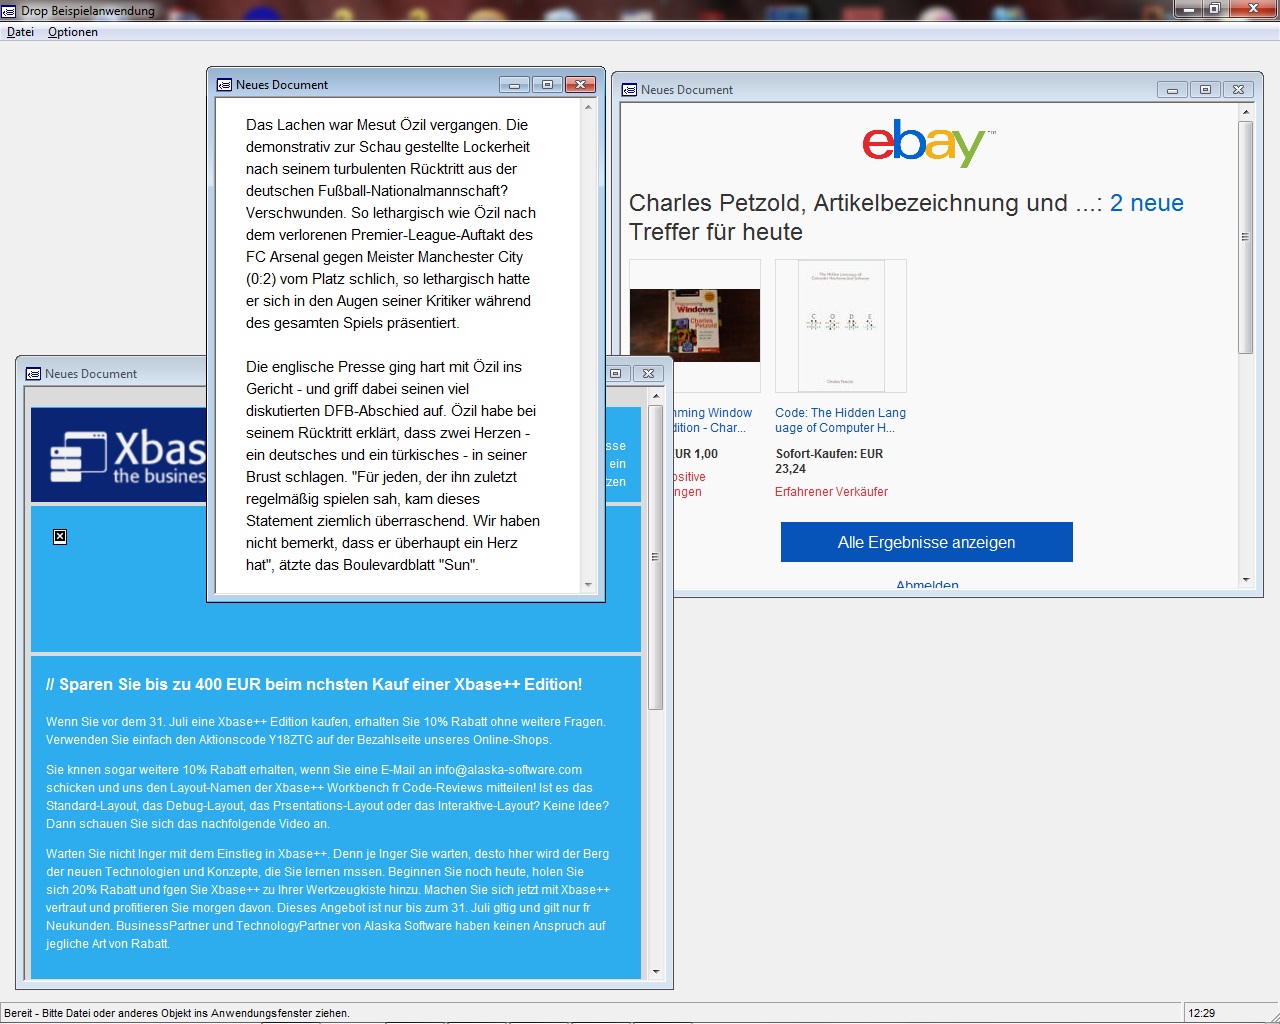Click the 'Sofort-Kaufen: EUR 23,24' price

[x=829, y=461]
